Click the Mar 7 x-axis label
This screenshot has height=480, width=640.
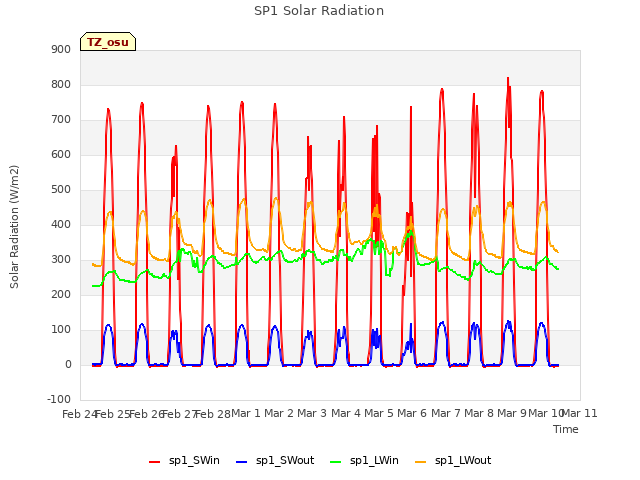point(446,413)
